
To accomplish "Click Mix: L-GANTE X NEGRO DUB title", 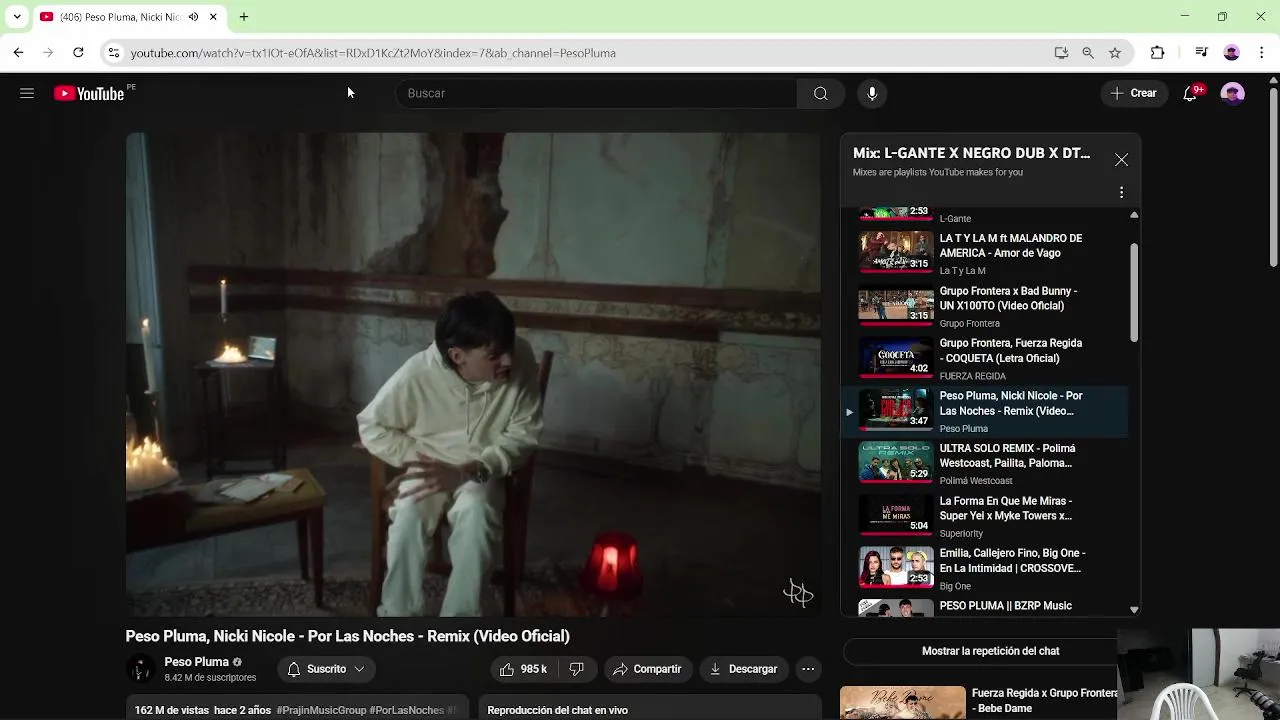I will (x=971, y=153).
